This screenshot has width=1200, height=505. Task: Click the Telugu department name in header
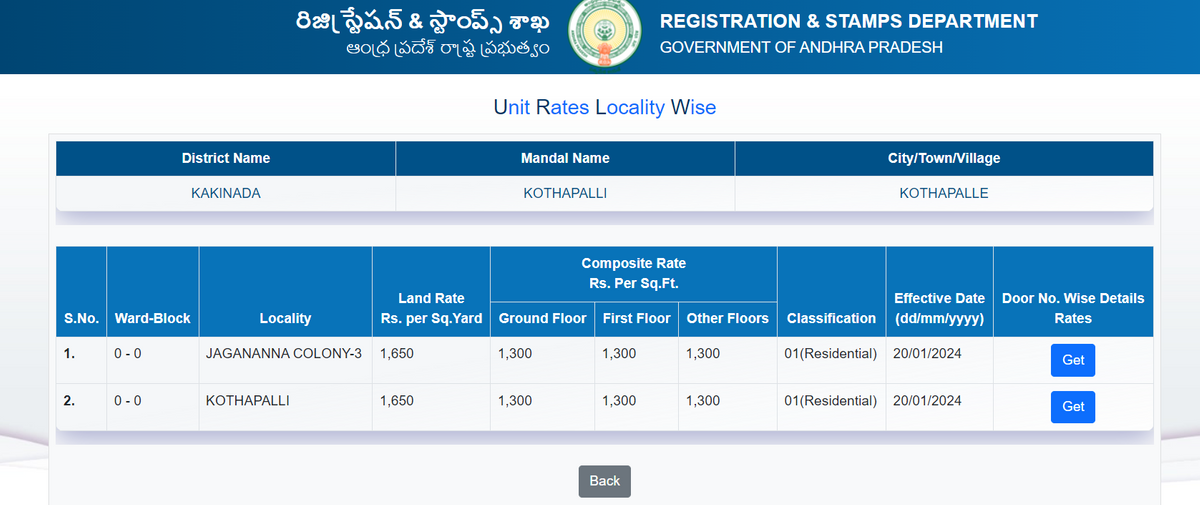click(422, 22)
